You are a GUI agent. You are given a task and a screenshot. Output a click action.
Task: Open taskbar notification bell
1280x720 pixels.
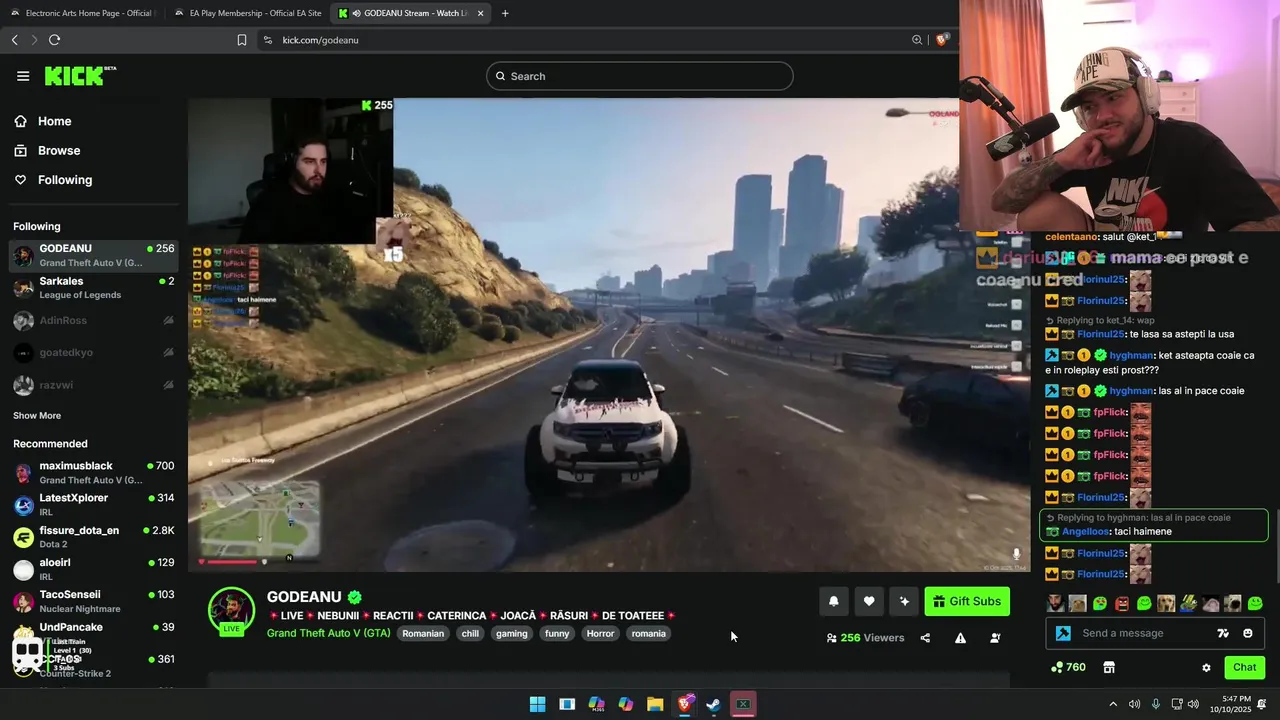[x=1262, y=704]
